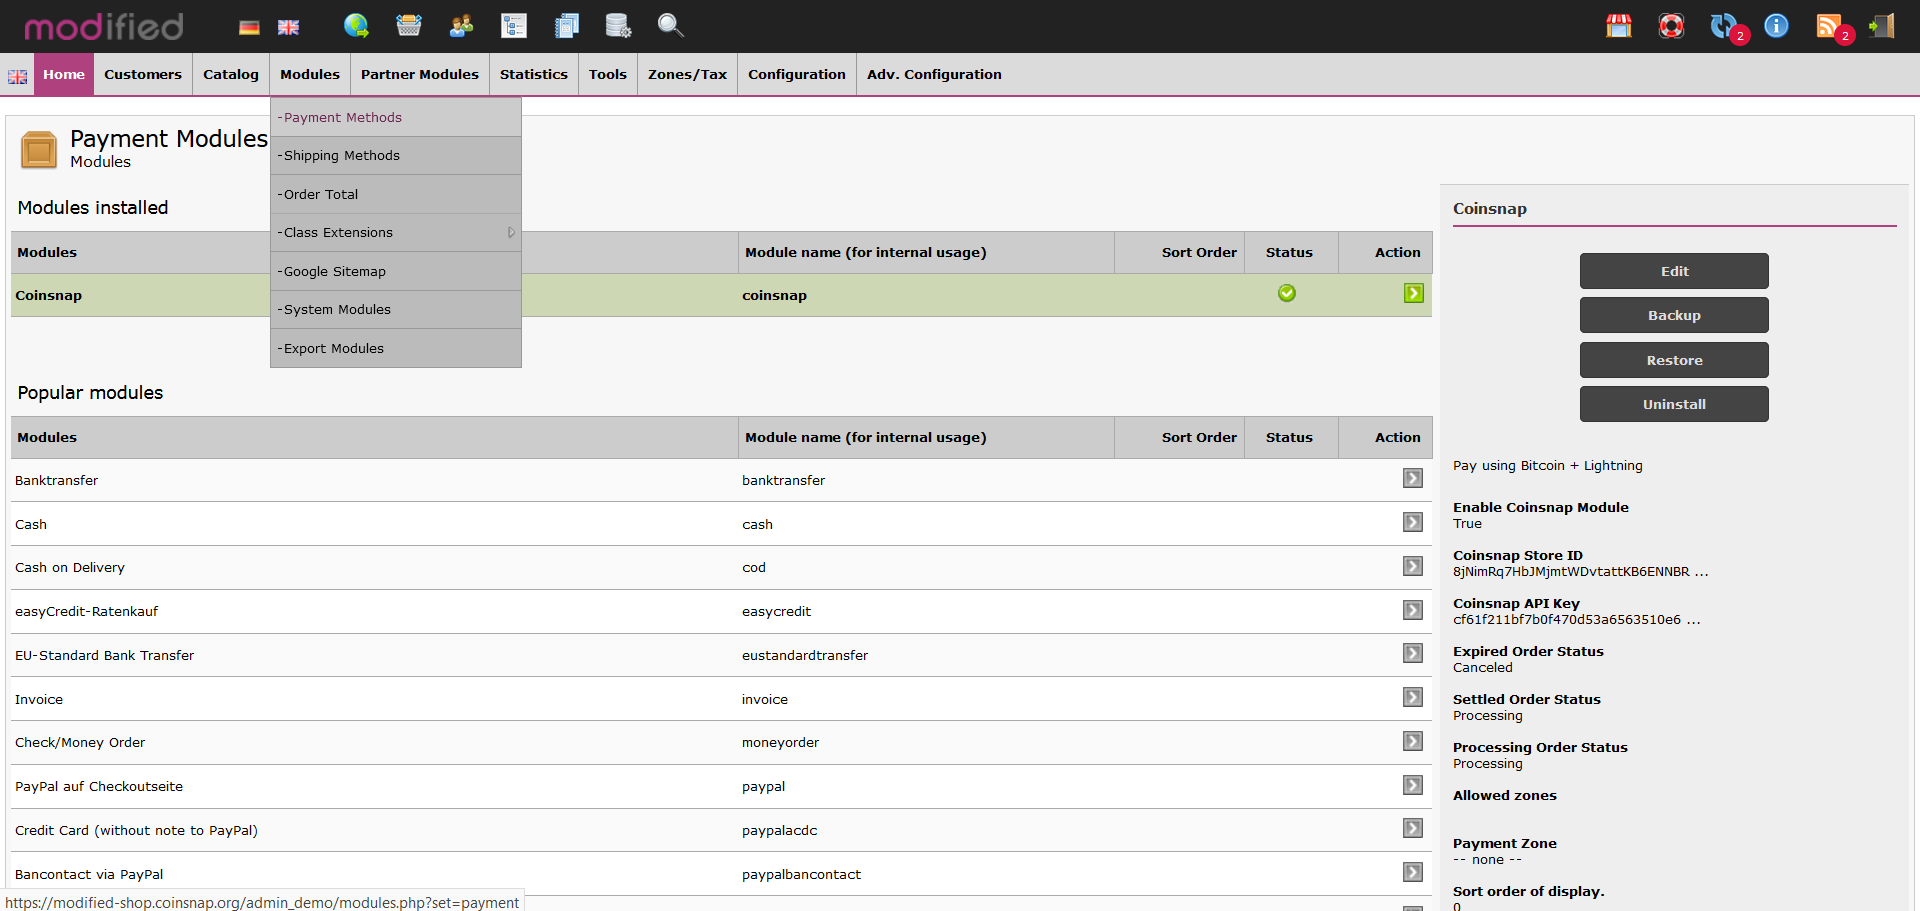Image resolution: width=1920 pixels, height=911 pixels.
Task: Open the blue notebook content icon
Action: (566, 25)
